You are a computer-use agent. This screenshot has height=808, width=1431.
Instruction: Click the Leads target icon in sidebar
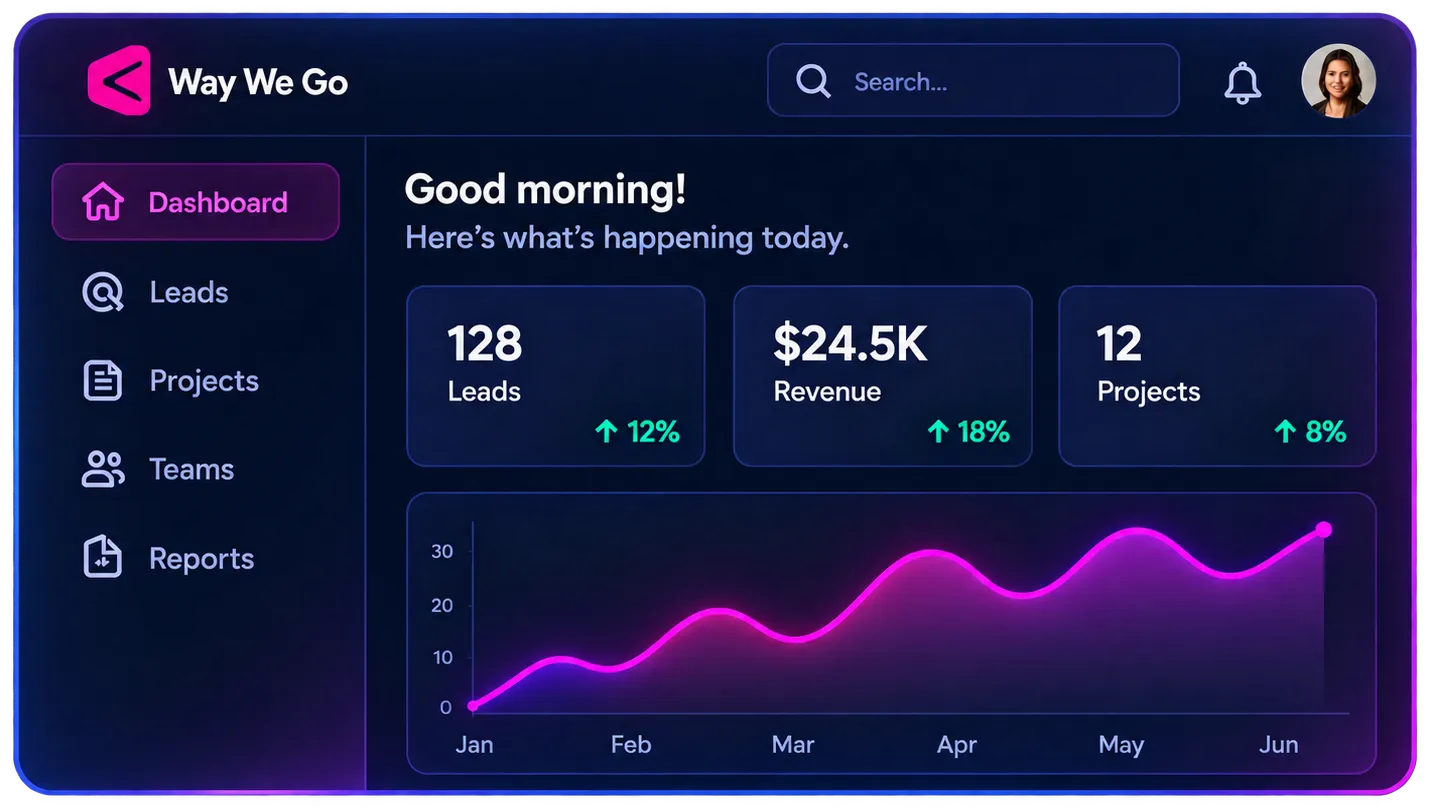click(102, 292)
